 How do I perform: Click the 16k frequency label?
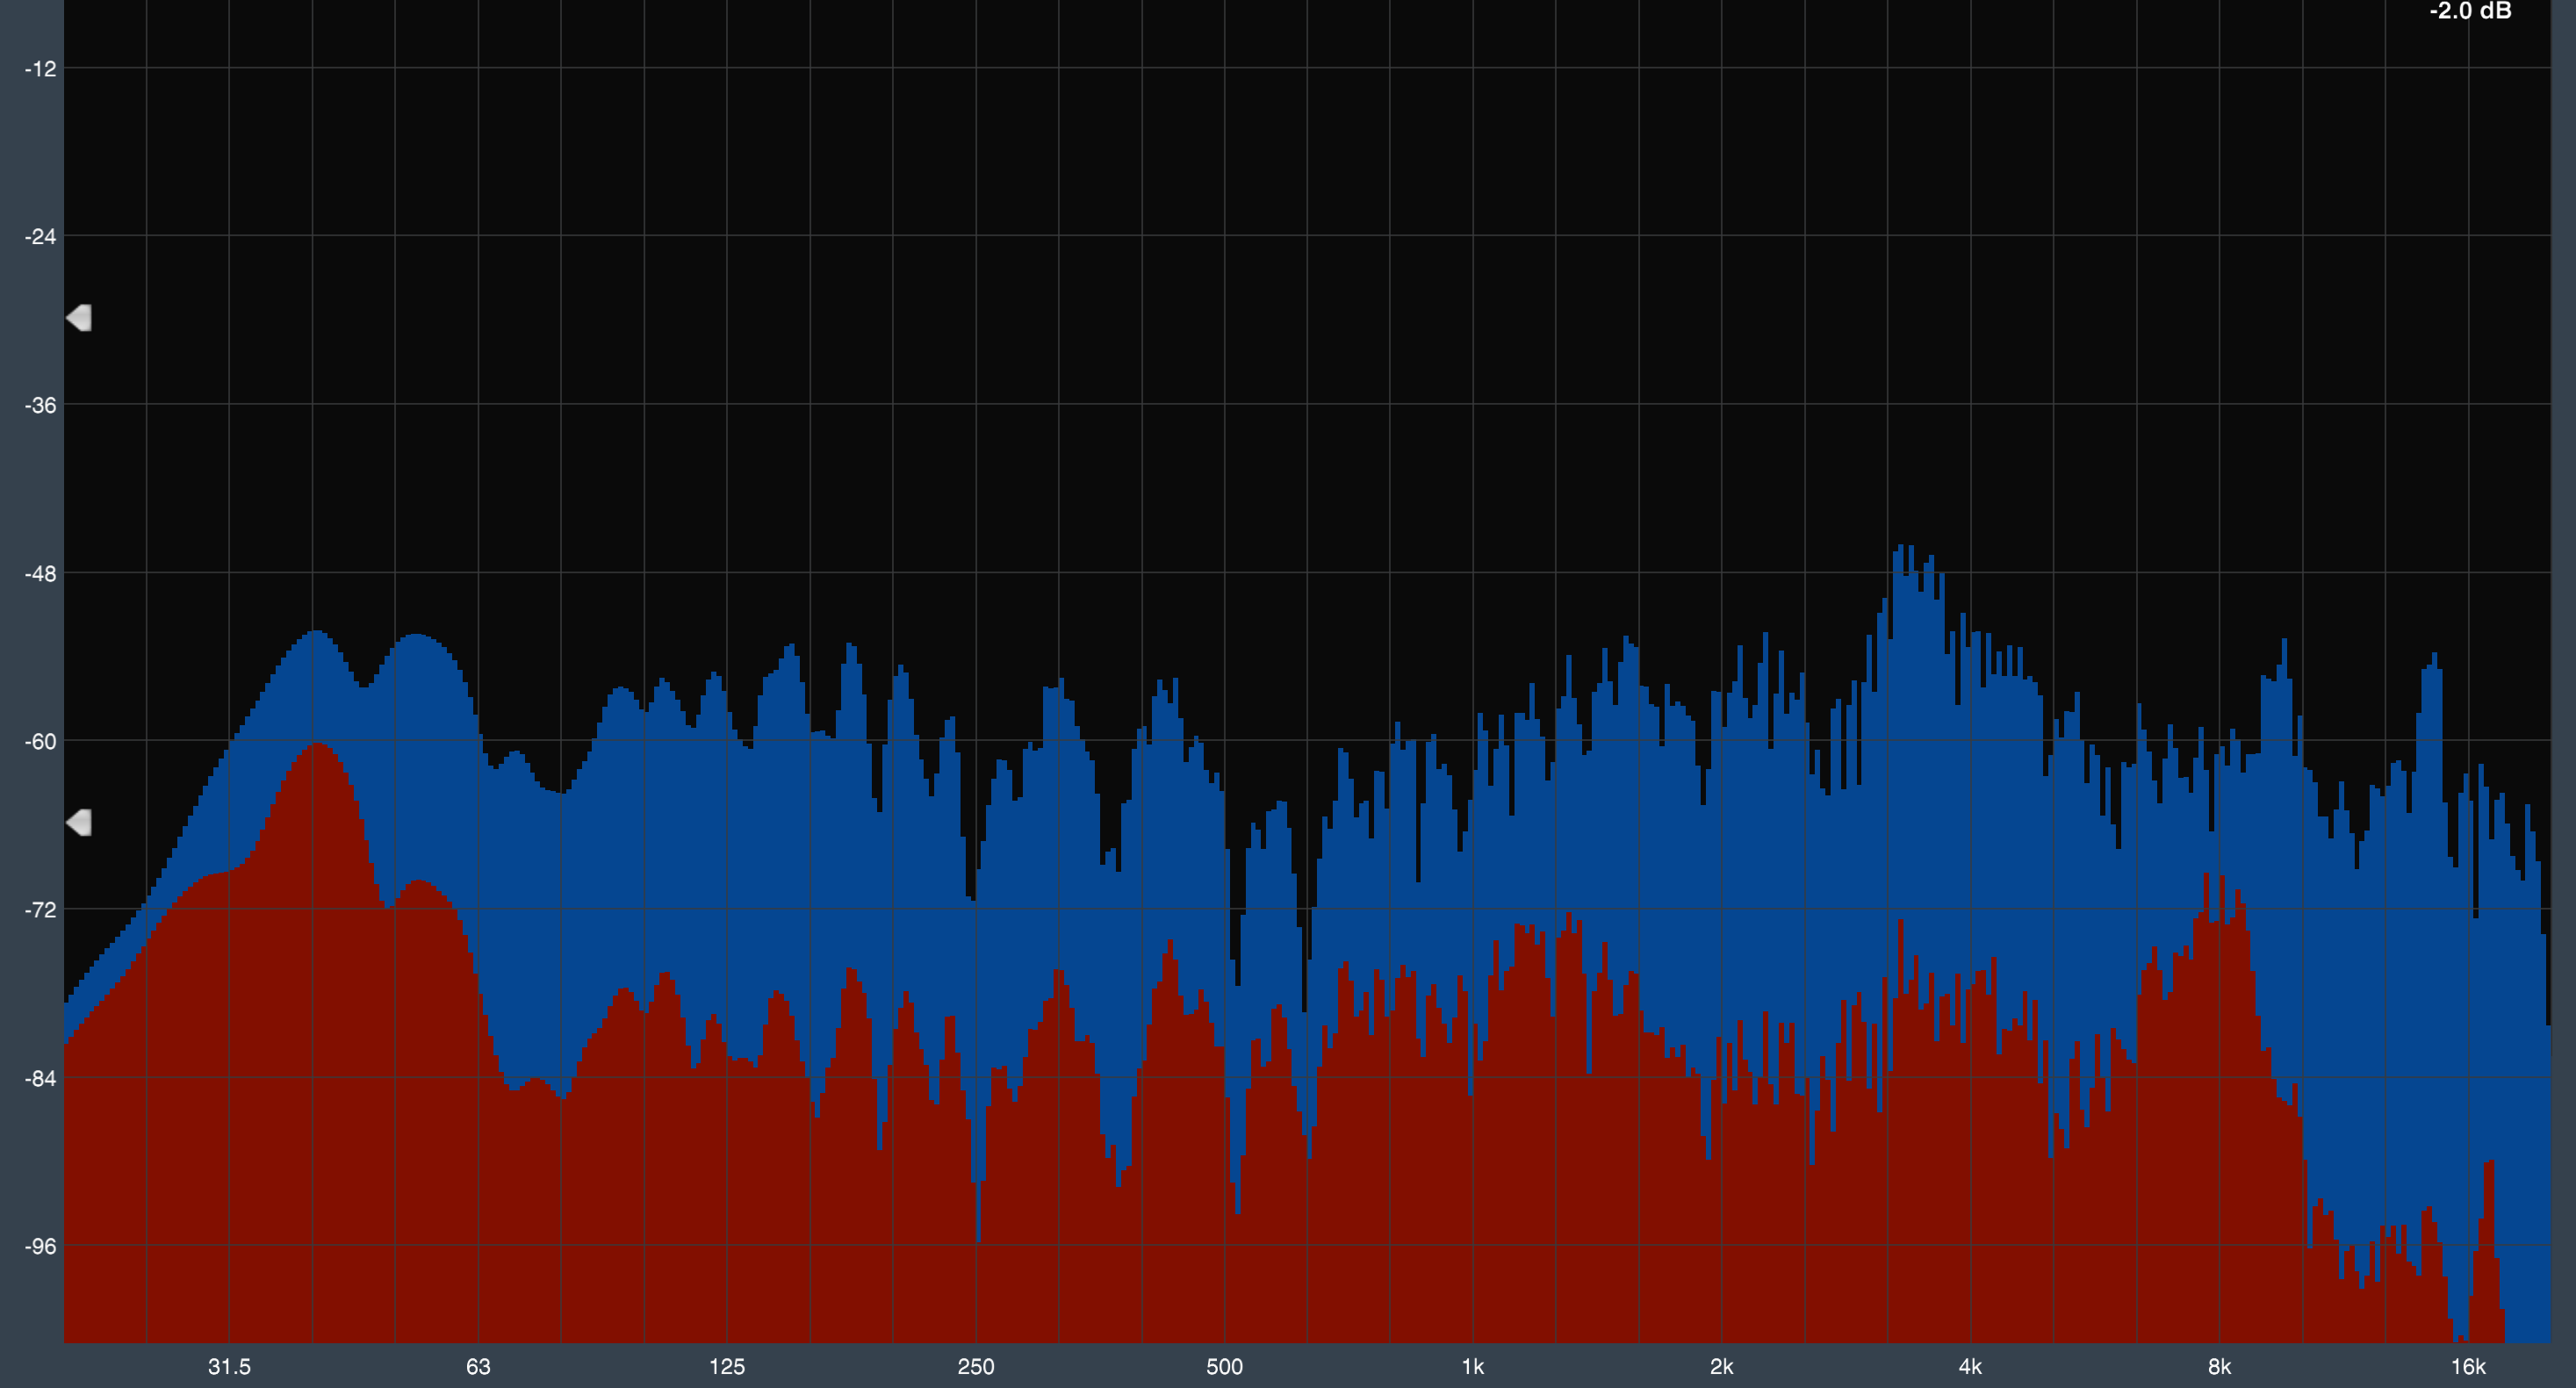tap(2468, 1367)
